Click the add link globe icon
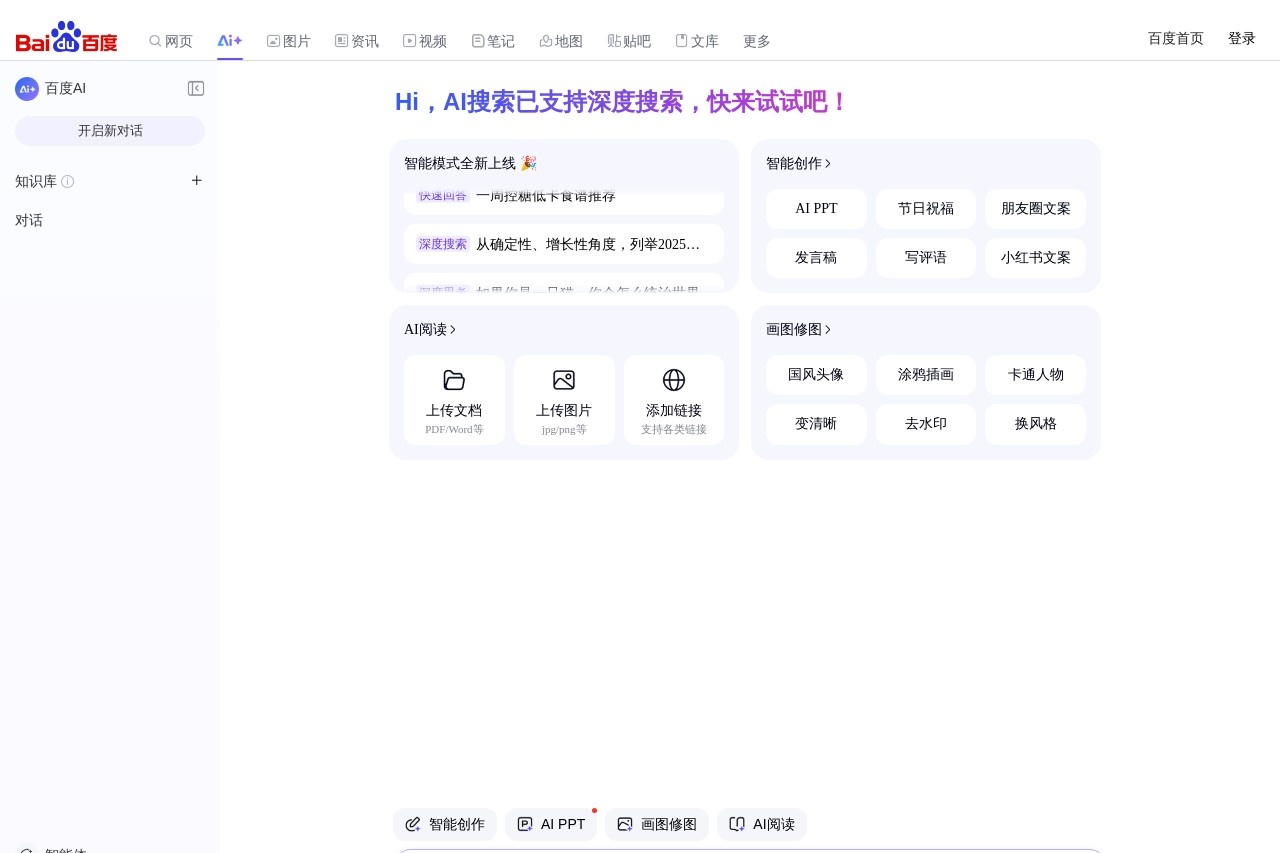The image size is (1280, 853). point(674,380)
